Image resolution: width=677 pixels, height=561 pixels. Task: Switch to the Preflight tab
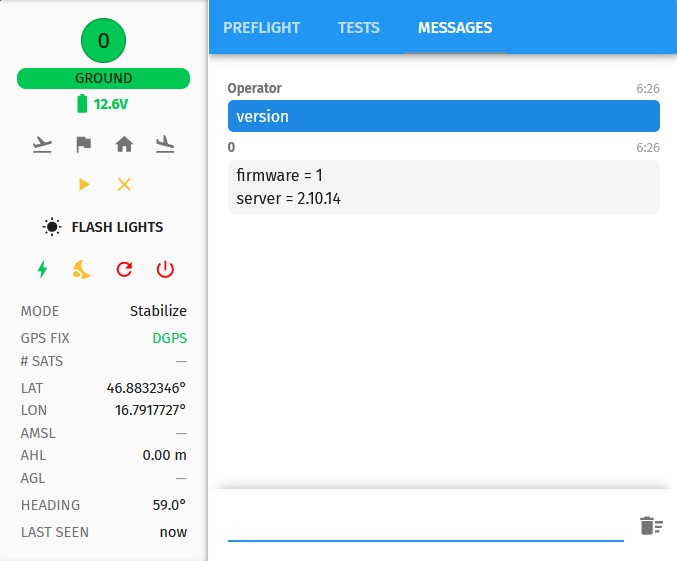(x=262, y=28)
